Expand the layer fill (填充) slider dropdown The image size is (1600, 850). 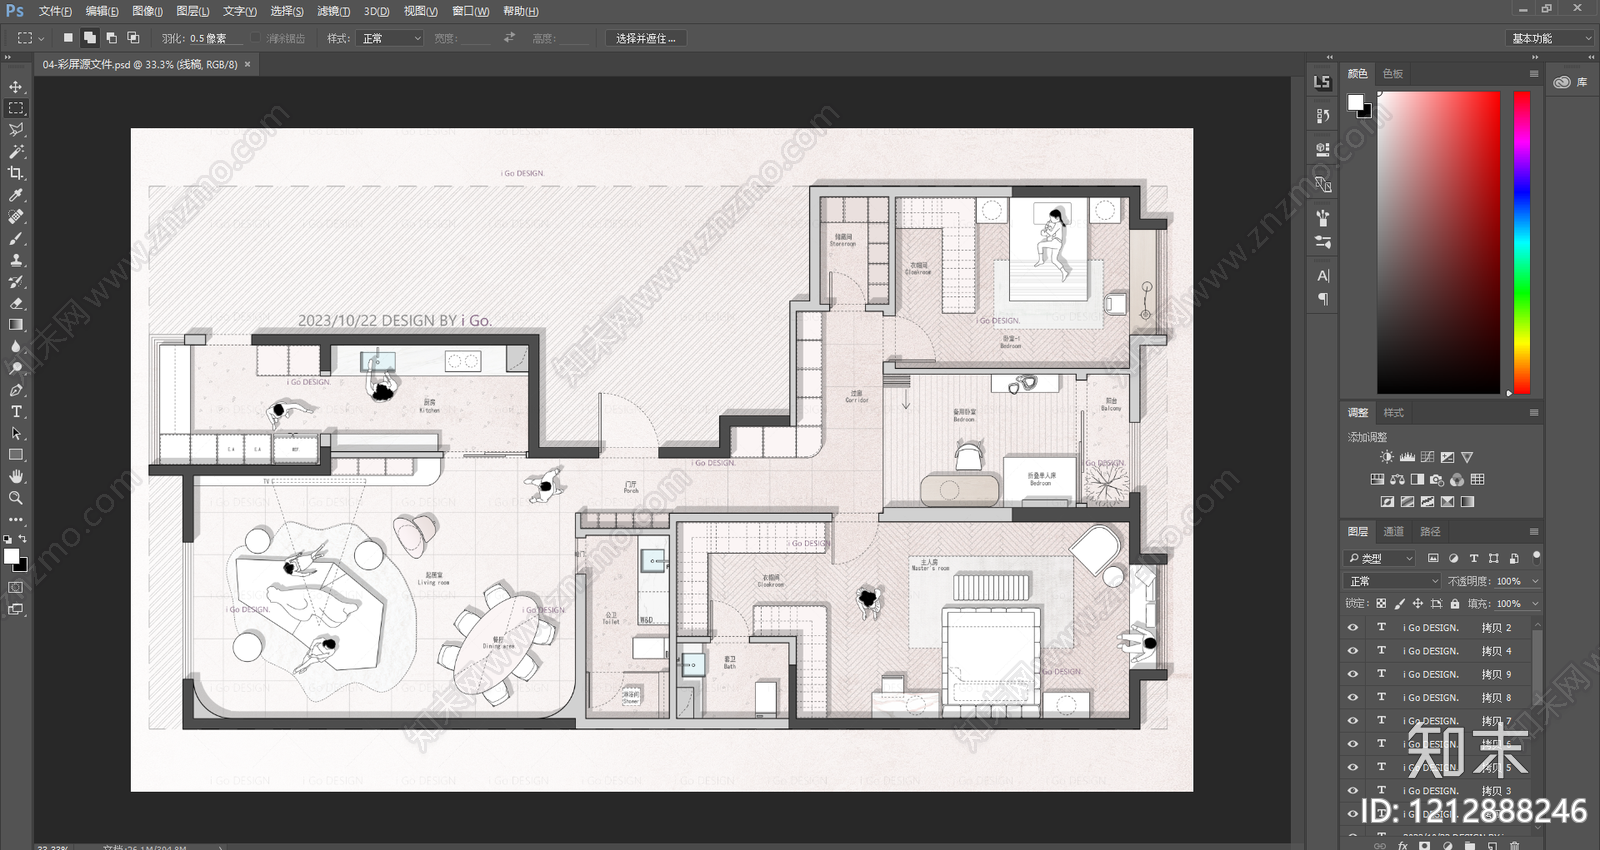[1535, 604]
